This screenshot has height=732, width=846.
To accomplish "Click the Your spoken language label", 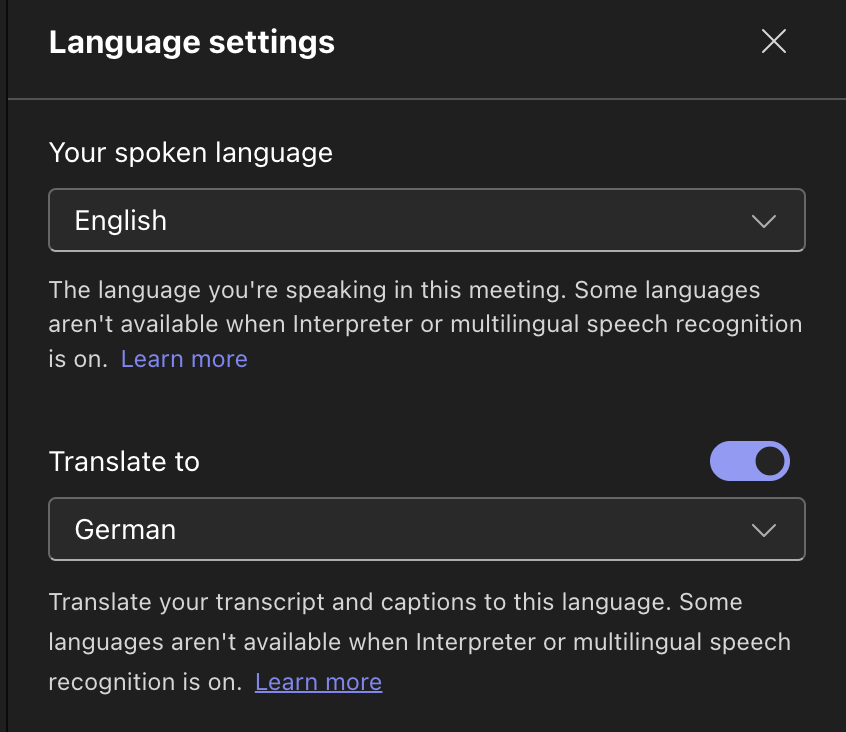I will tap(190, 153).
